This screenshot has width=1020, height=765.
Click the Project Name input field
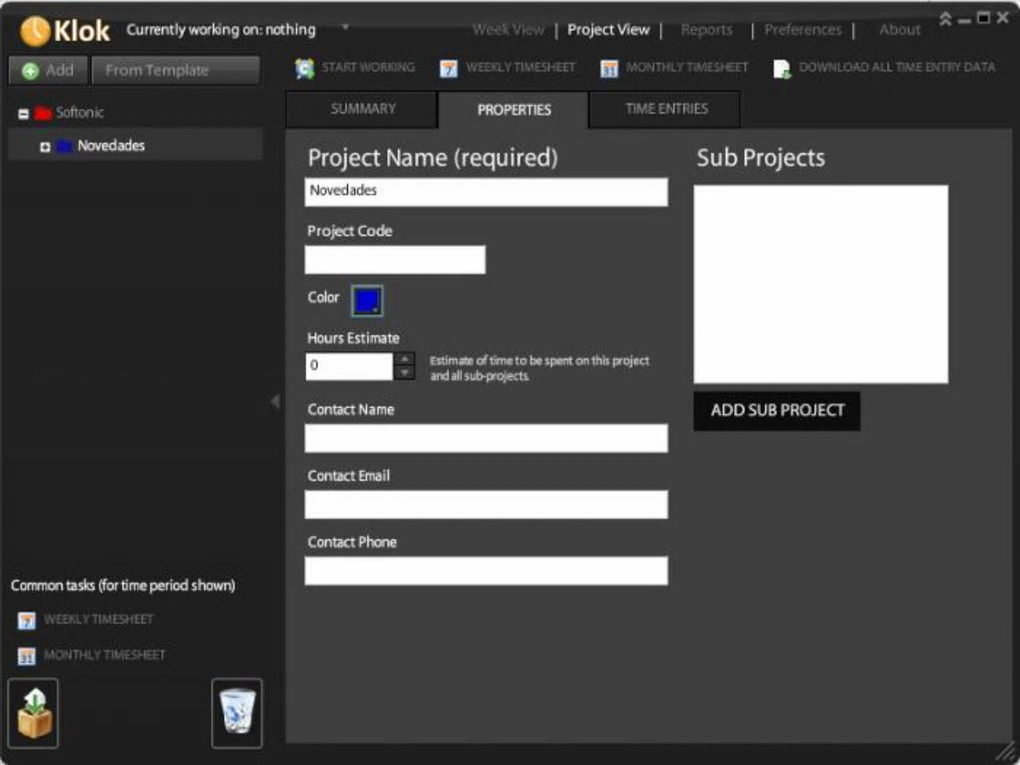tap(486, 192)
